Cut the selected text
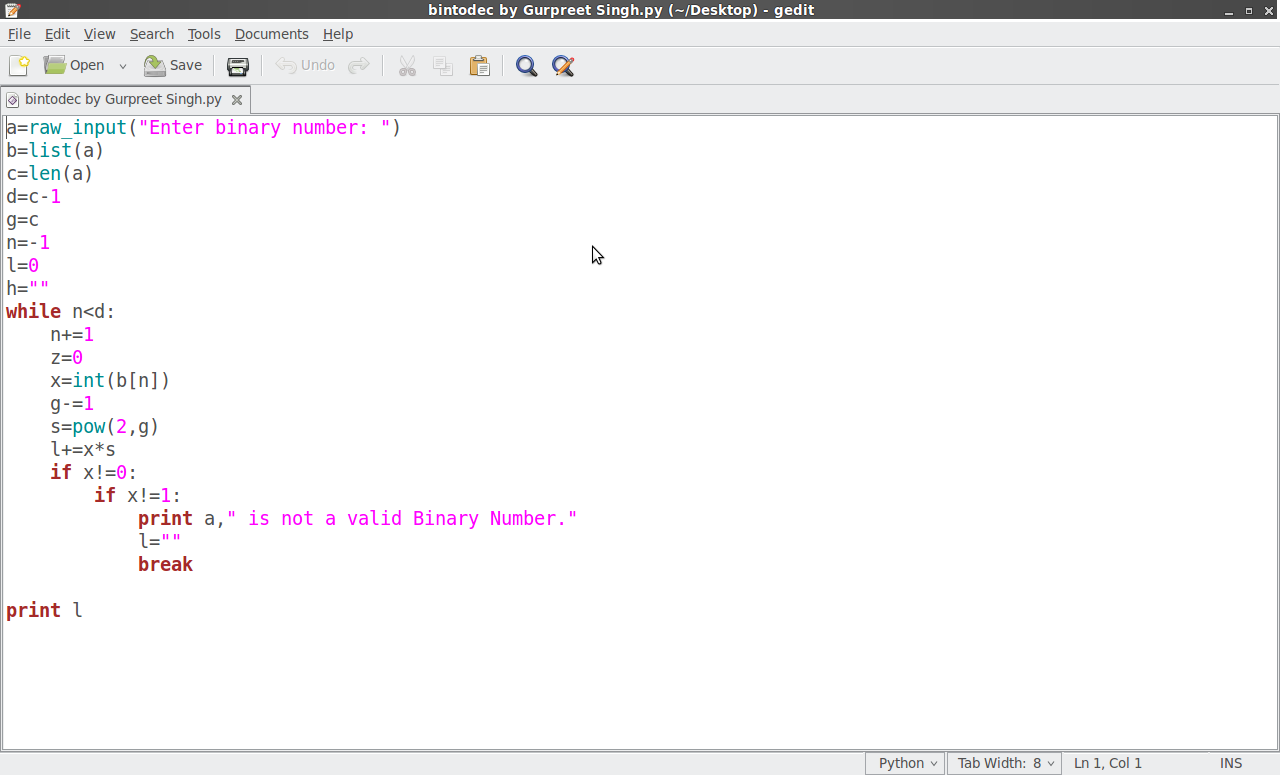The height and width of the screenshot is (776, 1280). pos(407,65)
